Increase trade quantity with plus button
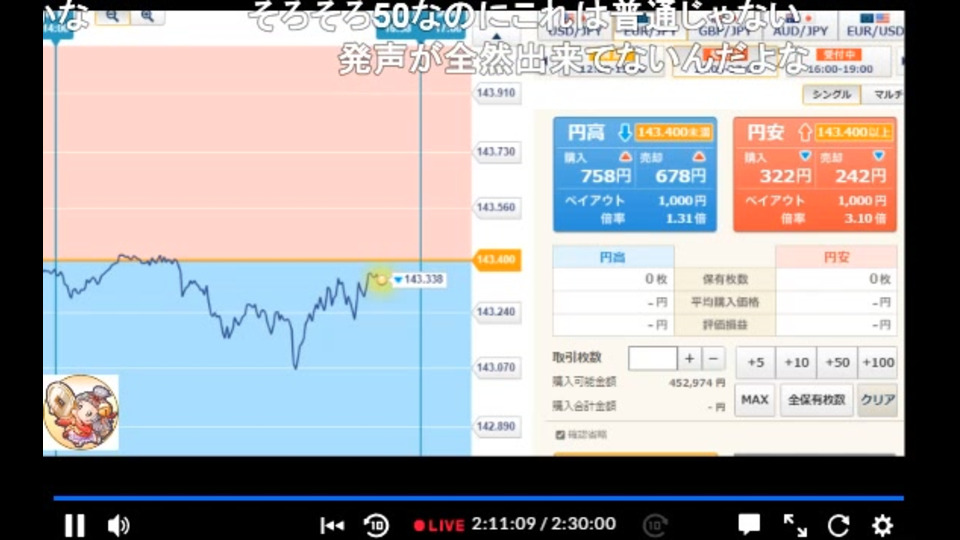The image size is (960, 540). [x=689, y=359]
